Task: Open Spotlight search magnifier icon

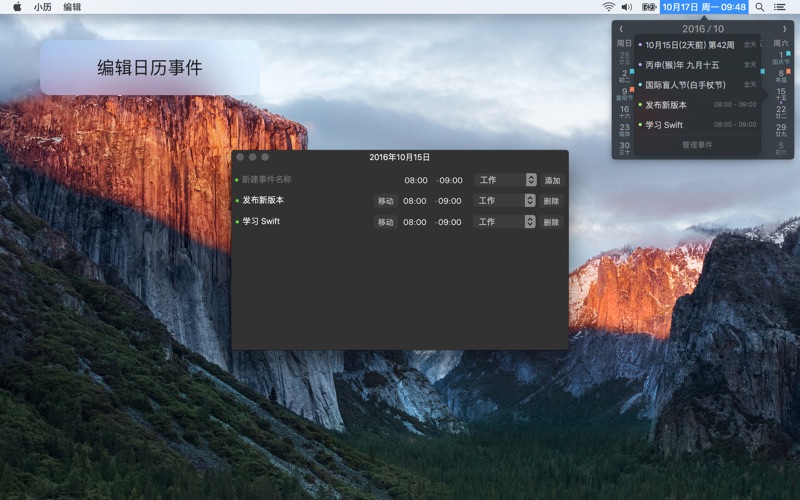Action: 760,7
